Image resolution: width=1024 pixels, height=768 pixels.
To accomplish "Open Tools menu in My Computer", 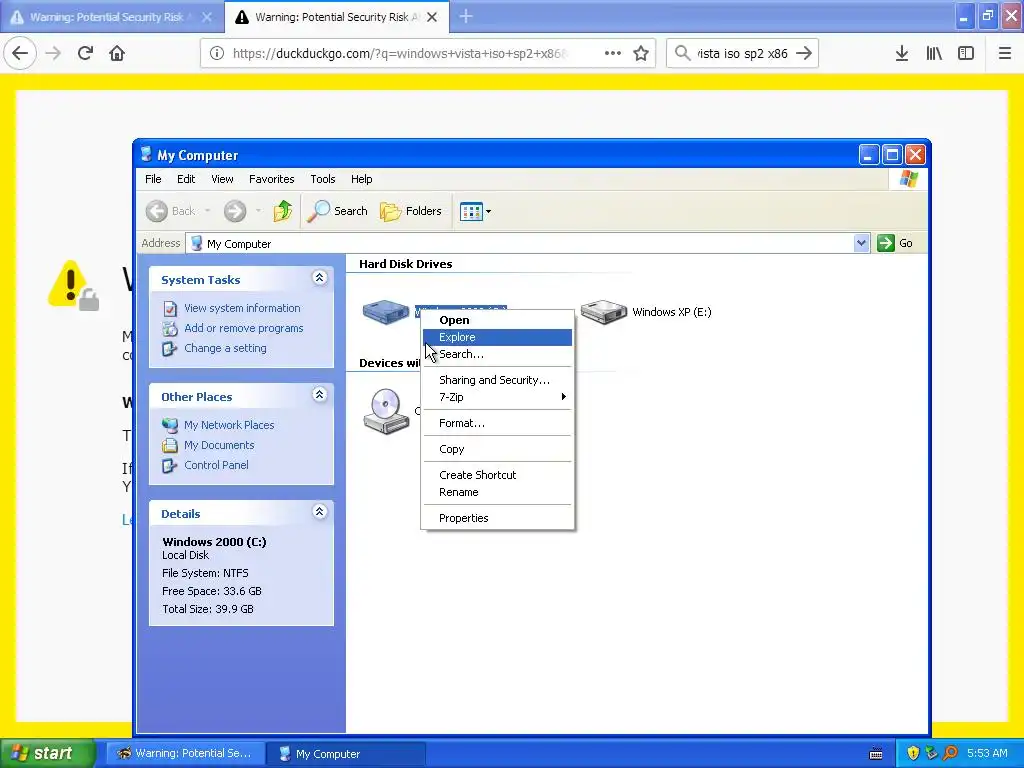I will coord(323,179).
